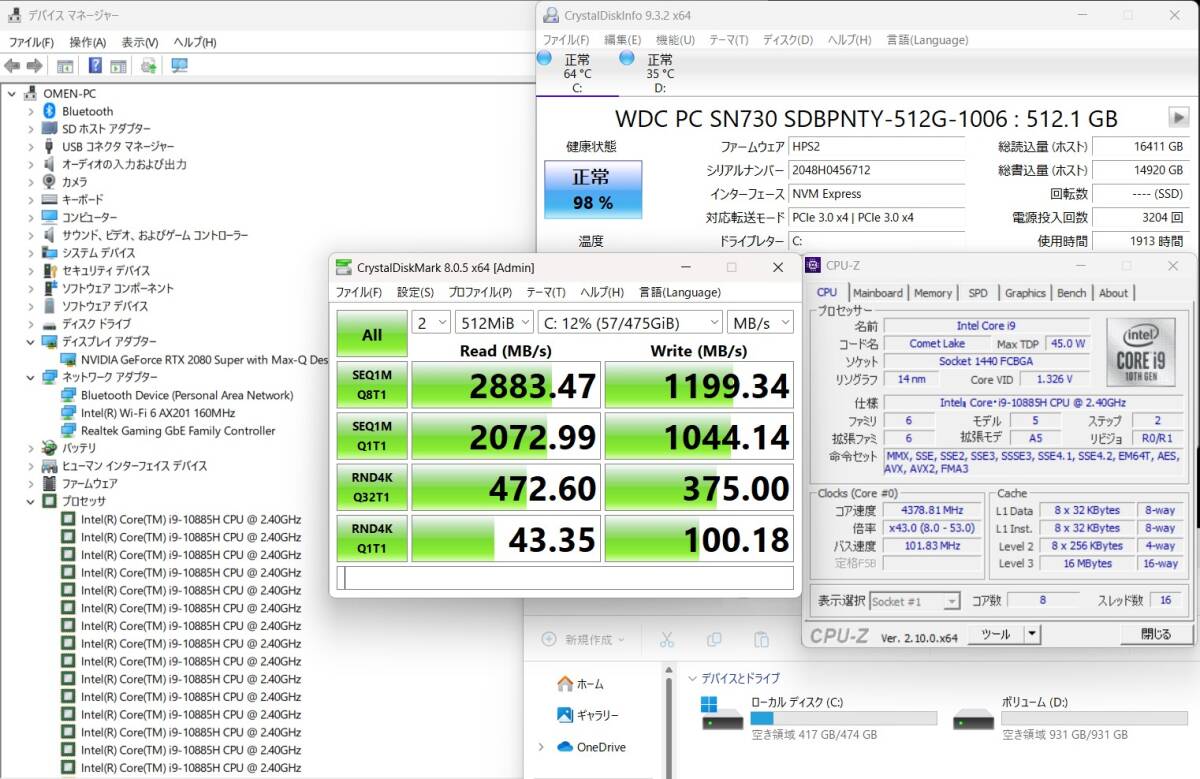Screen dimensions: 1200x779
Task: Run the RND4K Q32T1 test button
Action: tap(372, 487)
